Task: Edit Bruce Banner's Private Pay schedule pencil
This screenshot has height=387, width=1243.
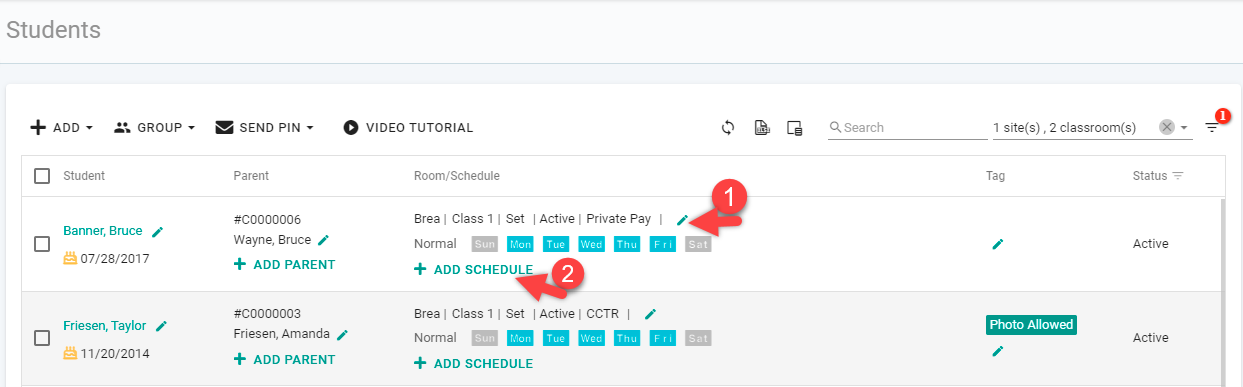Action: (682, 219)
